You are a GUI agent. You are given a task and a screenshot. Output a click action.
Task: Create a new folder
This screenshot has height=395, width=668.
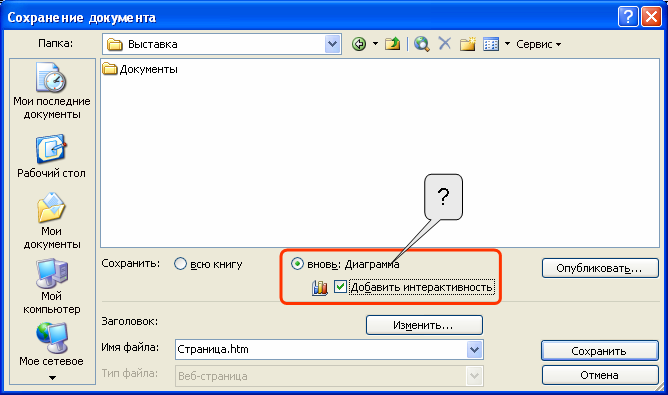(x=467, y=44)
